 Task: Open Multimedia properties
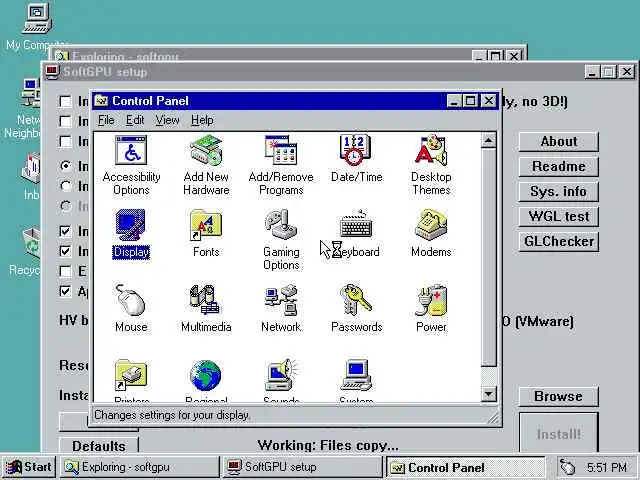[206, 309]
